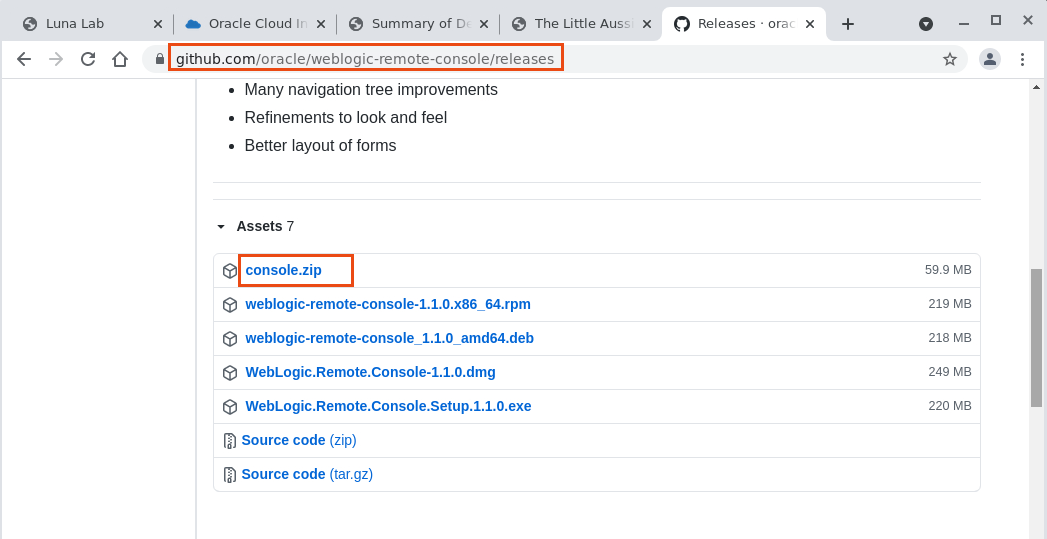This screenshot has width=1047, height=539.
Task: Close the Luna Lab tab
Action: 158,24
